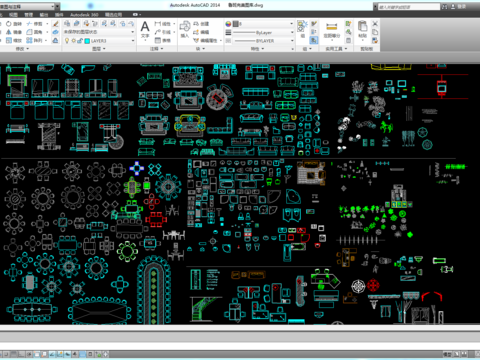480x360 pixels.
Task: Toggle the layer lightbulb on/off icon
Action: pos(67,41)
